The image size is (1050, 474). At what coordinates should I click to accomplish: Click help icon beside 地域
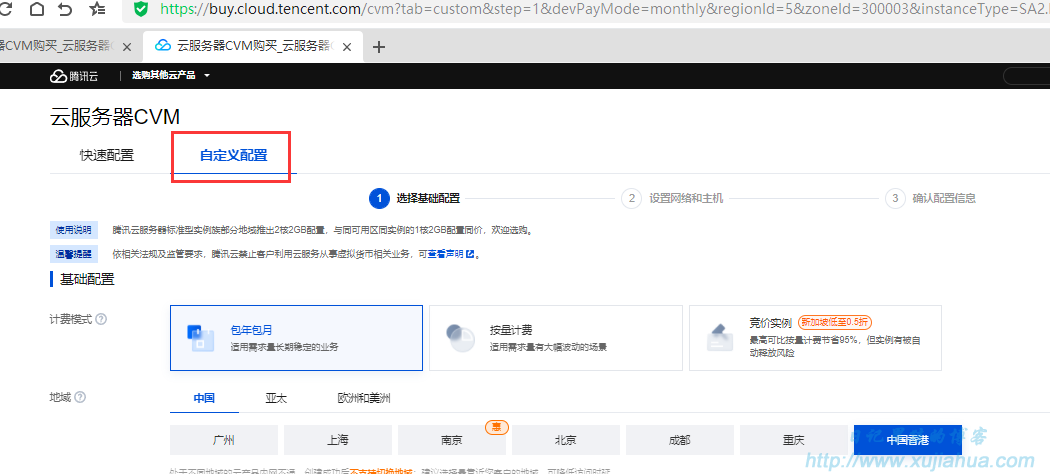(x=80, y=397)
